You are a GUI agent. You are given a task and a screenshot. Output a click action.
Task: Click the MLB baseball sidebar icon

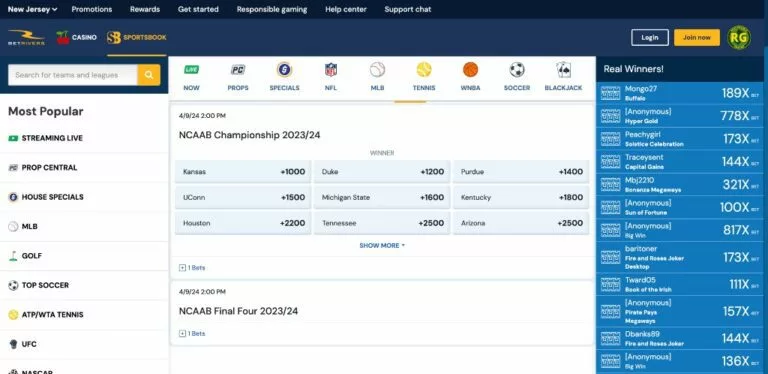tap(13, 226)
